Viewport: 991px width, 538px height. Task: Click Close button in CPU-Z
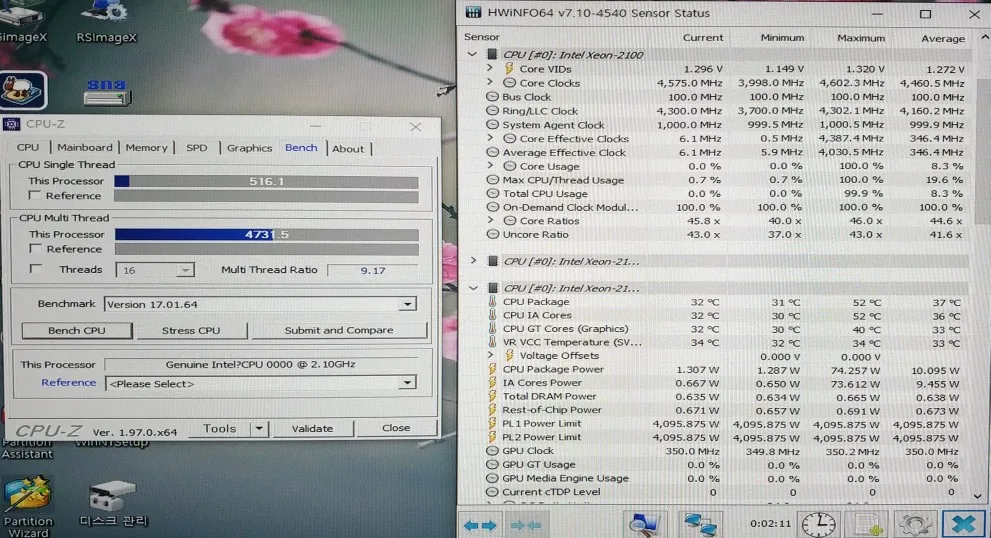pyautogui.click(x=396, y=428)
